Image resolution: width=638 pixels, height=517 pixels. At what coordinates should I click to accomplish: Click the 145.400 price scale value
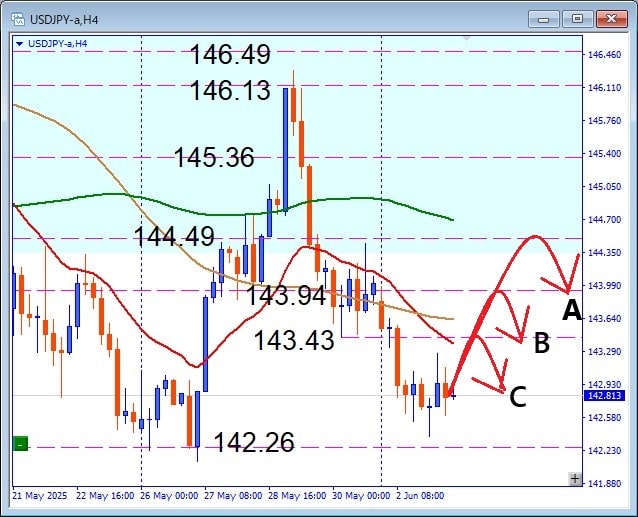(605, 153)
